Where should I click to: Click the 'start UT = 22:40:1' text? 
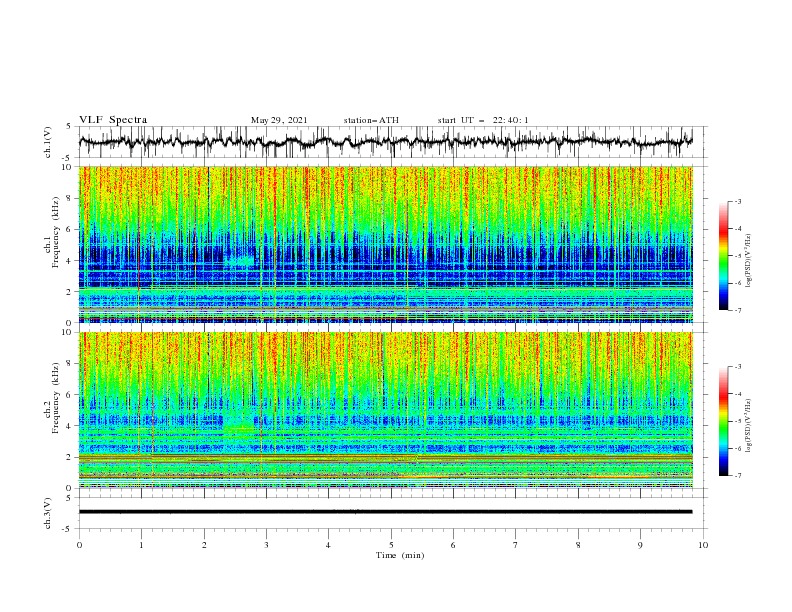(483, 120)
